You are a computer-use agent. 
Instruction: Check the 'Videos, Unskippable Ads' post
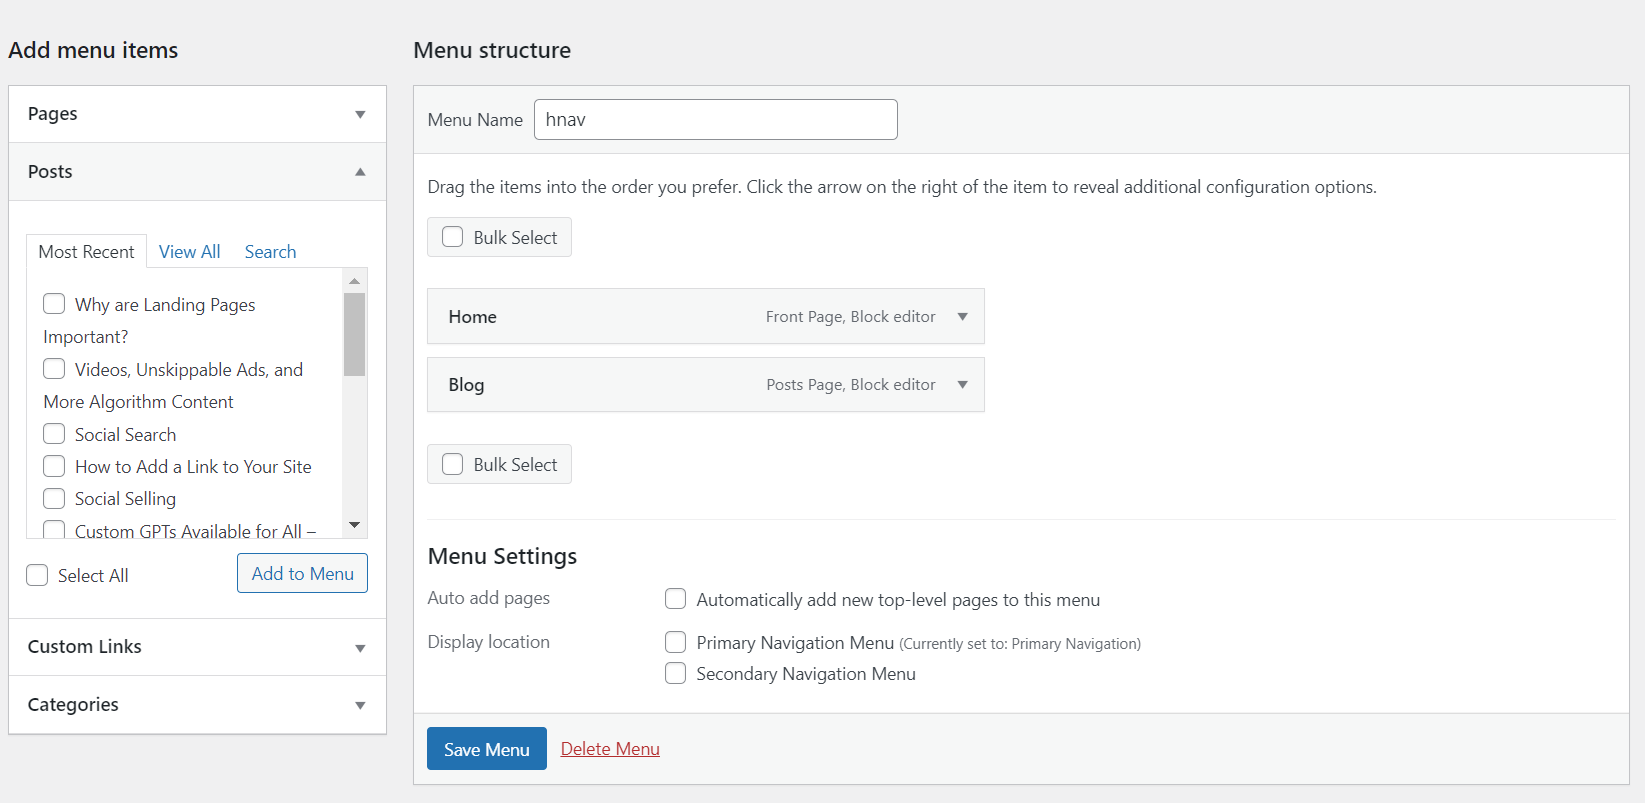click(54, 368)
